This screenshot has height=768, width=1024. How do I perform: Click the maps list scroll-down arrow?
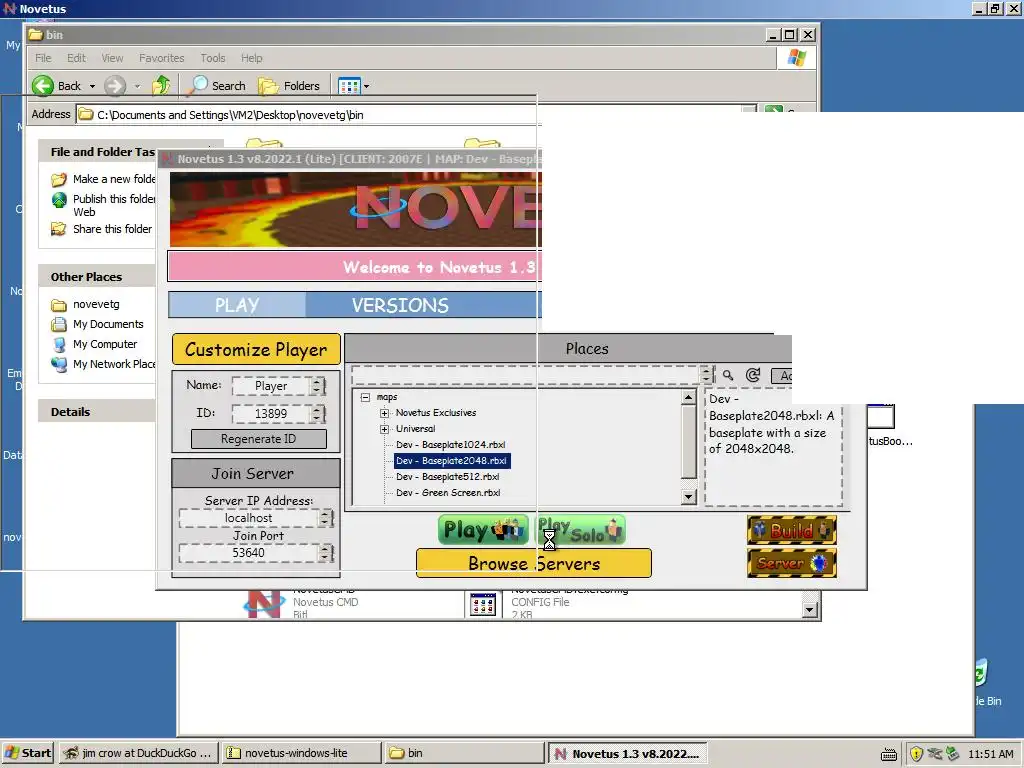pyautogui.click(x=688, y=497)
